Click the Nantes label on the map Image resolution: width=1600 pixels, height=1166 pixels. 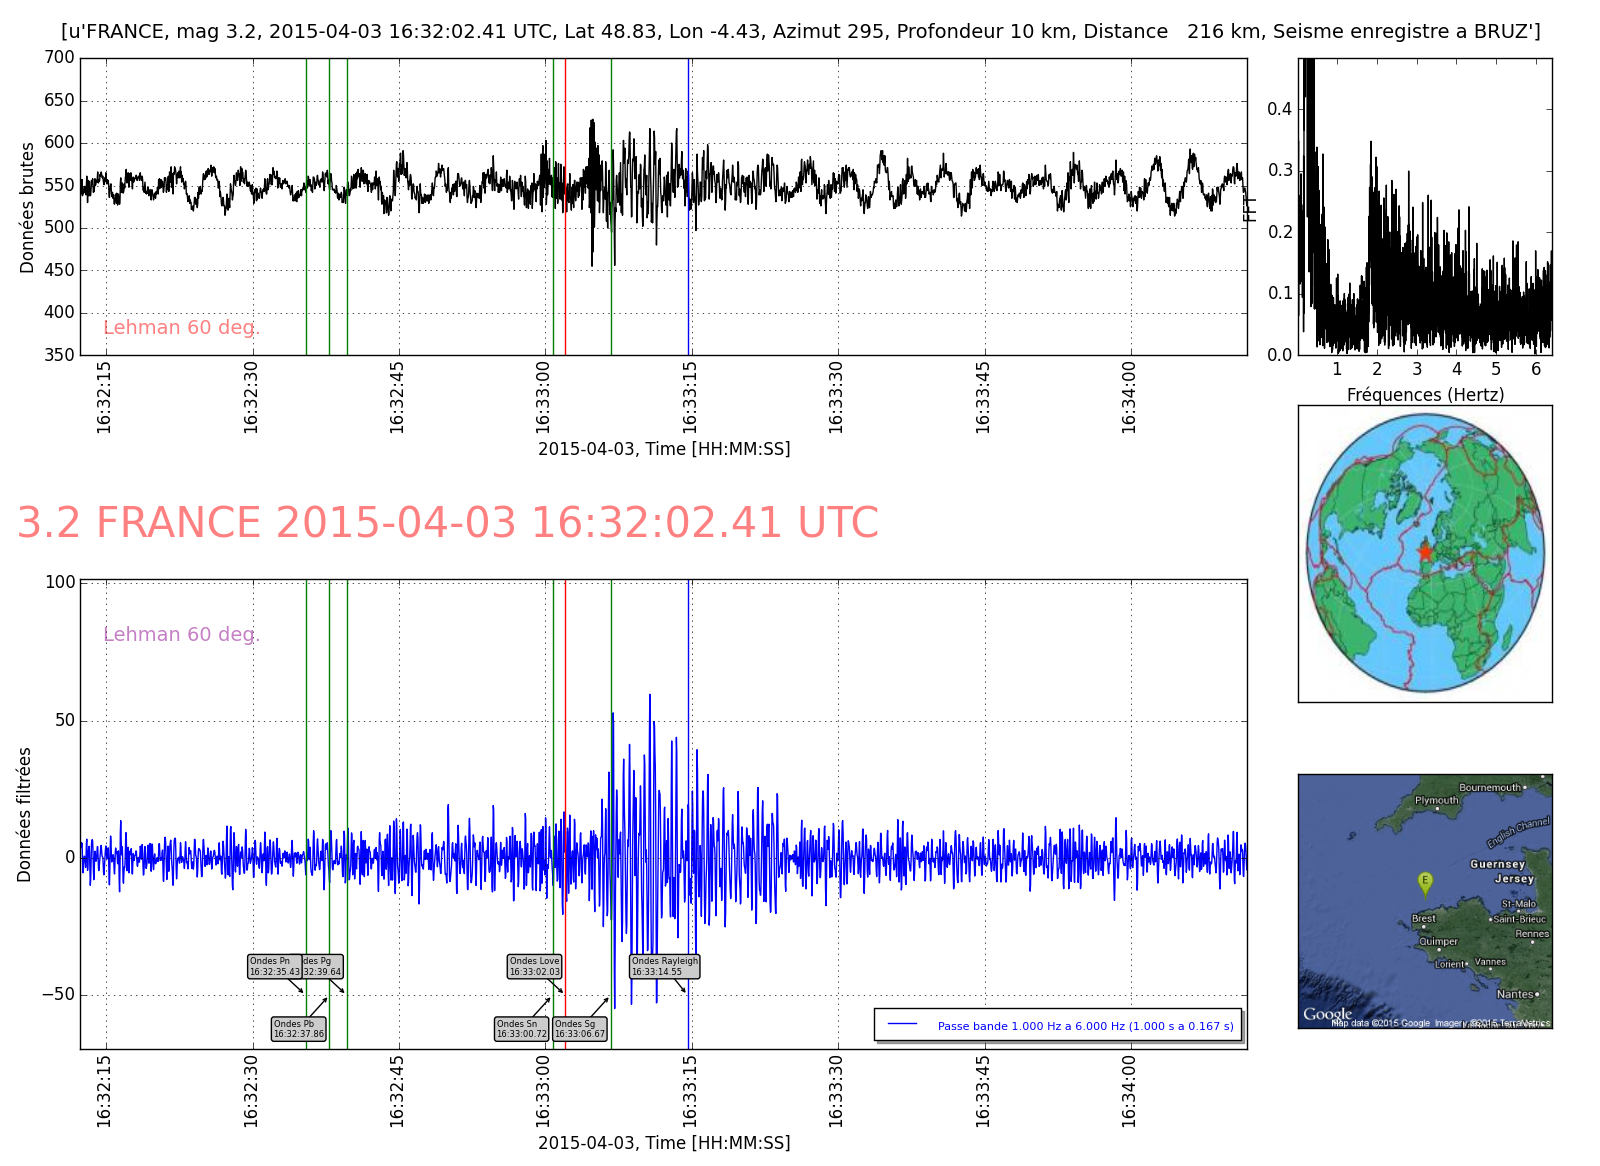1514,994
